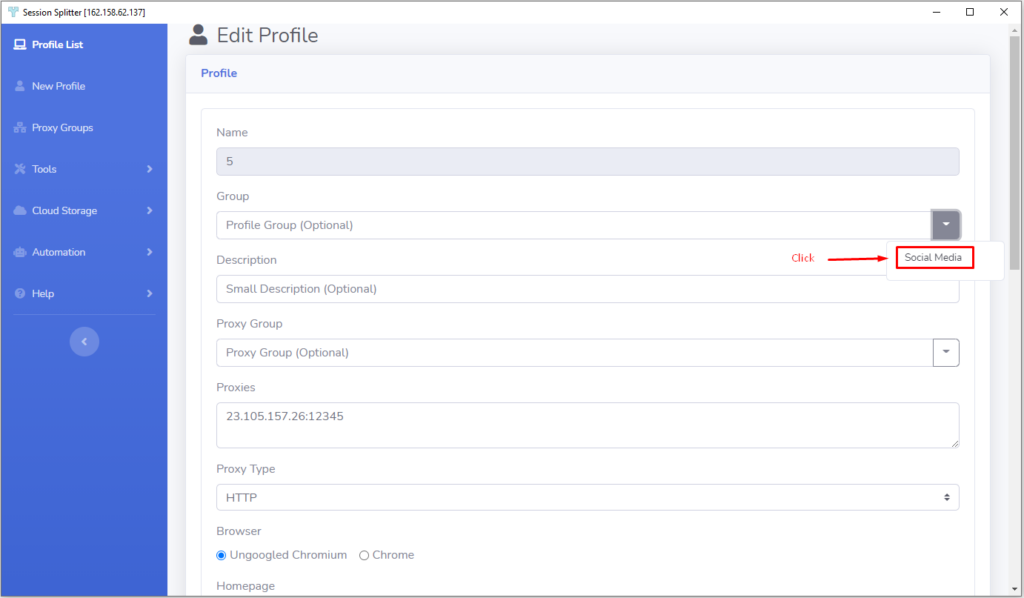Minimize the Session Splitter window
The image size is (1024, 598).
pos(936,12)
